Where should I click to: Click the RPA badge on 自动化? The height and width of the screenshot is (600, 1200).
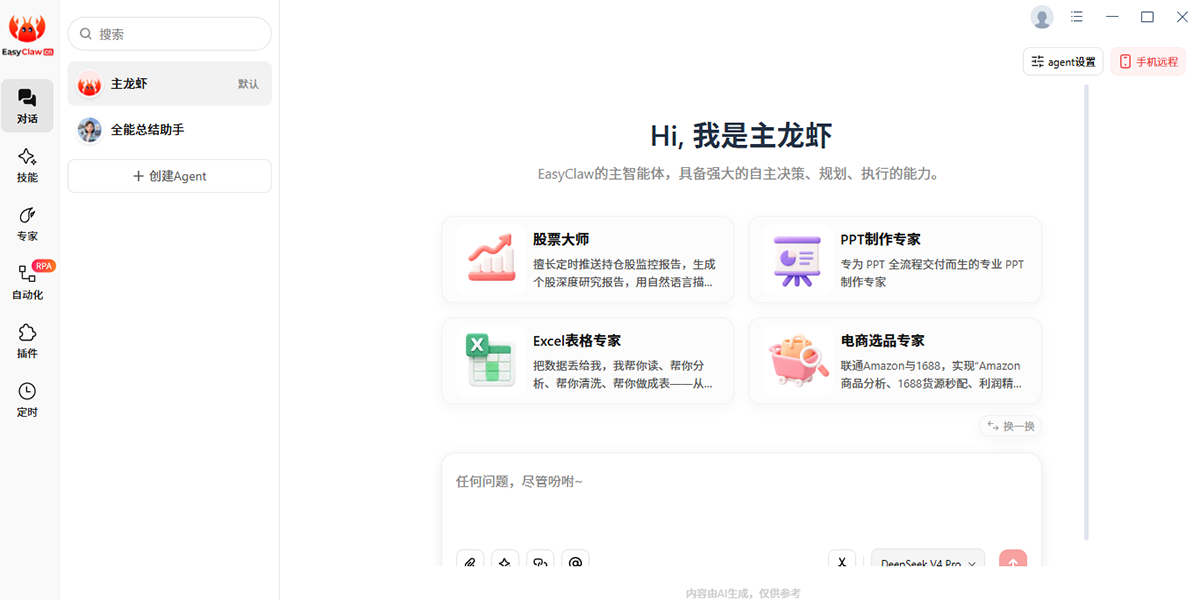tap(44, 266)
